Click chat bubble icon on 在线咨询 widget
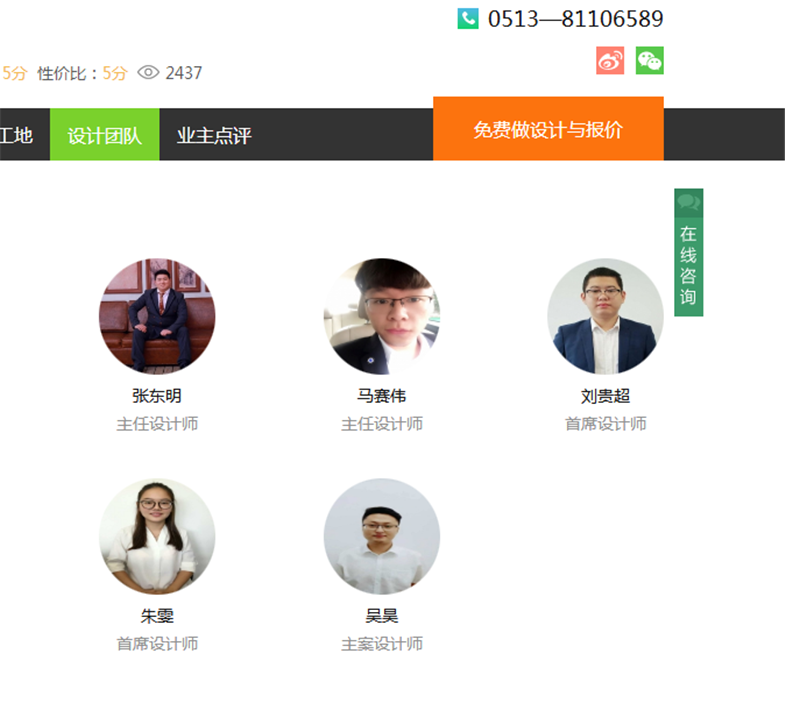 click(x=688, y=203)
